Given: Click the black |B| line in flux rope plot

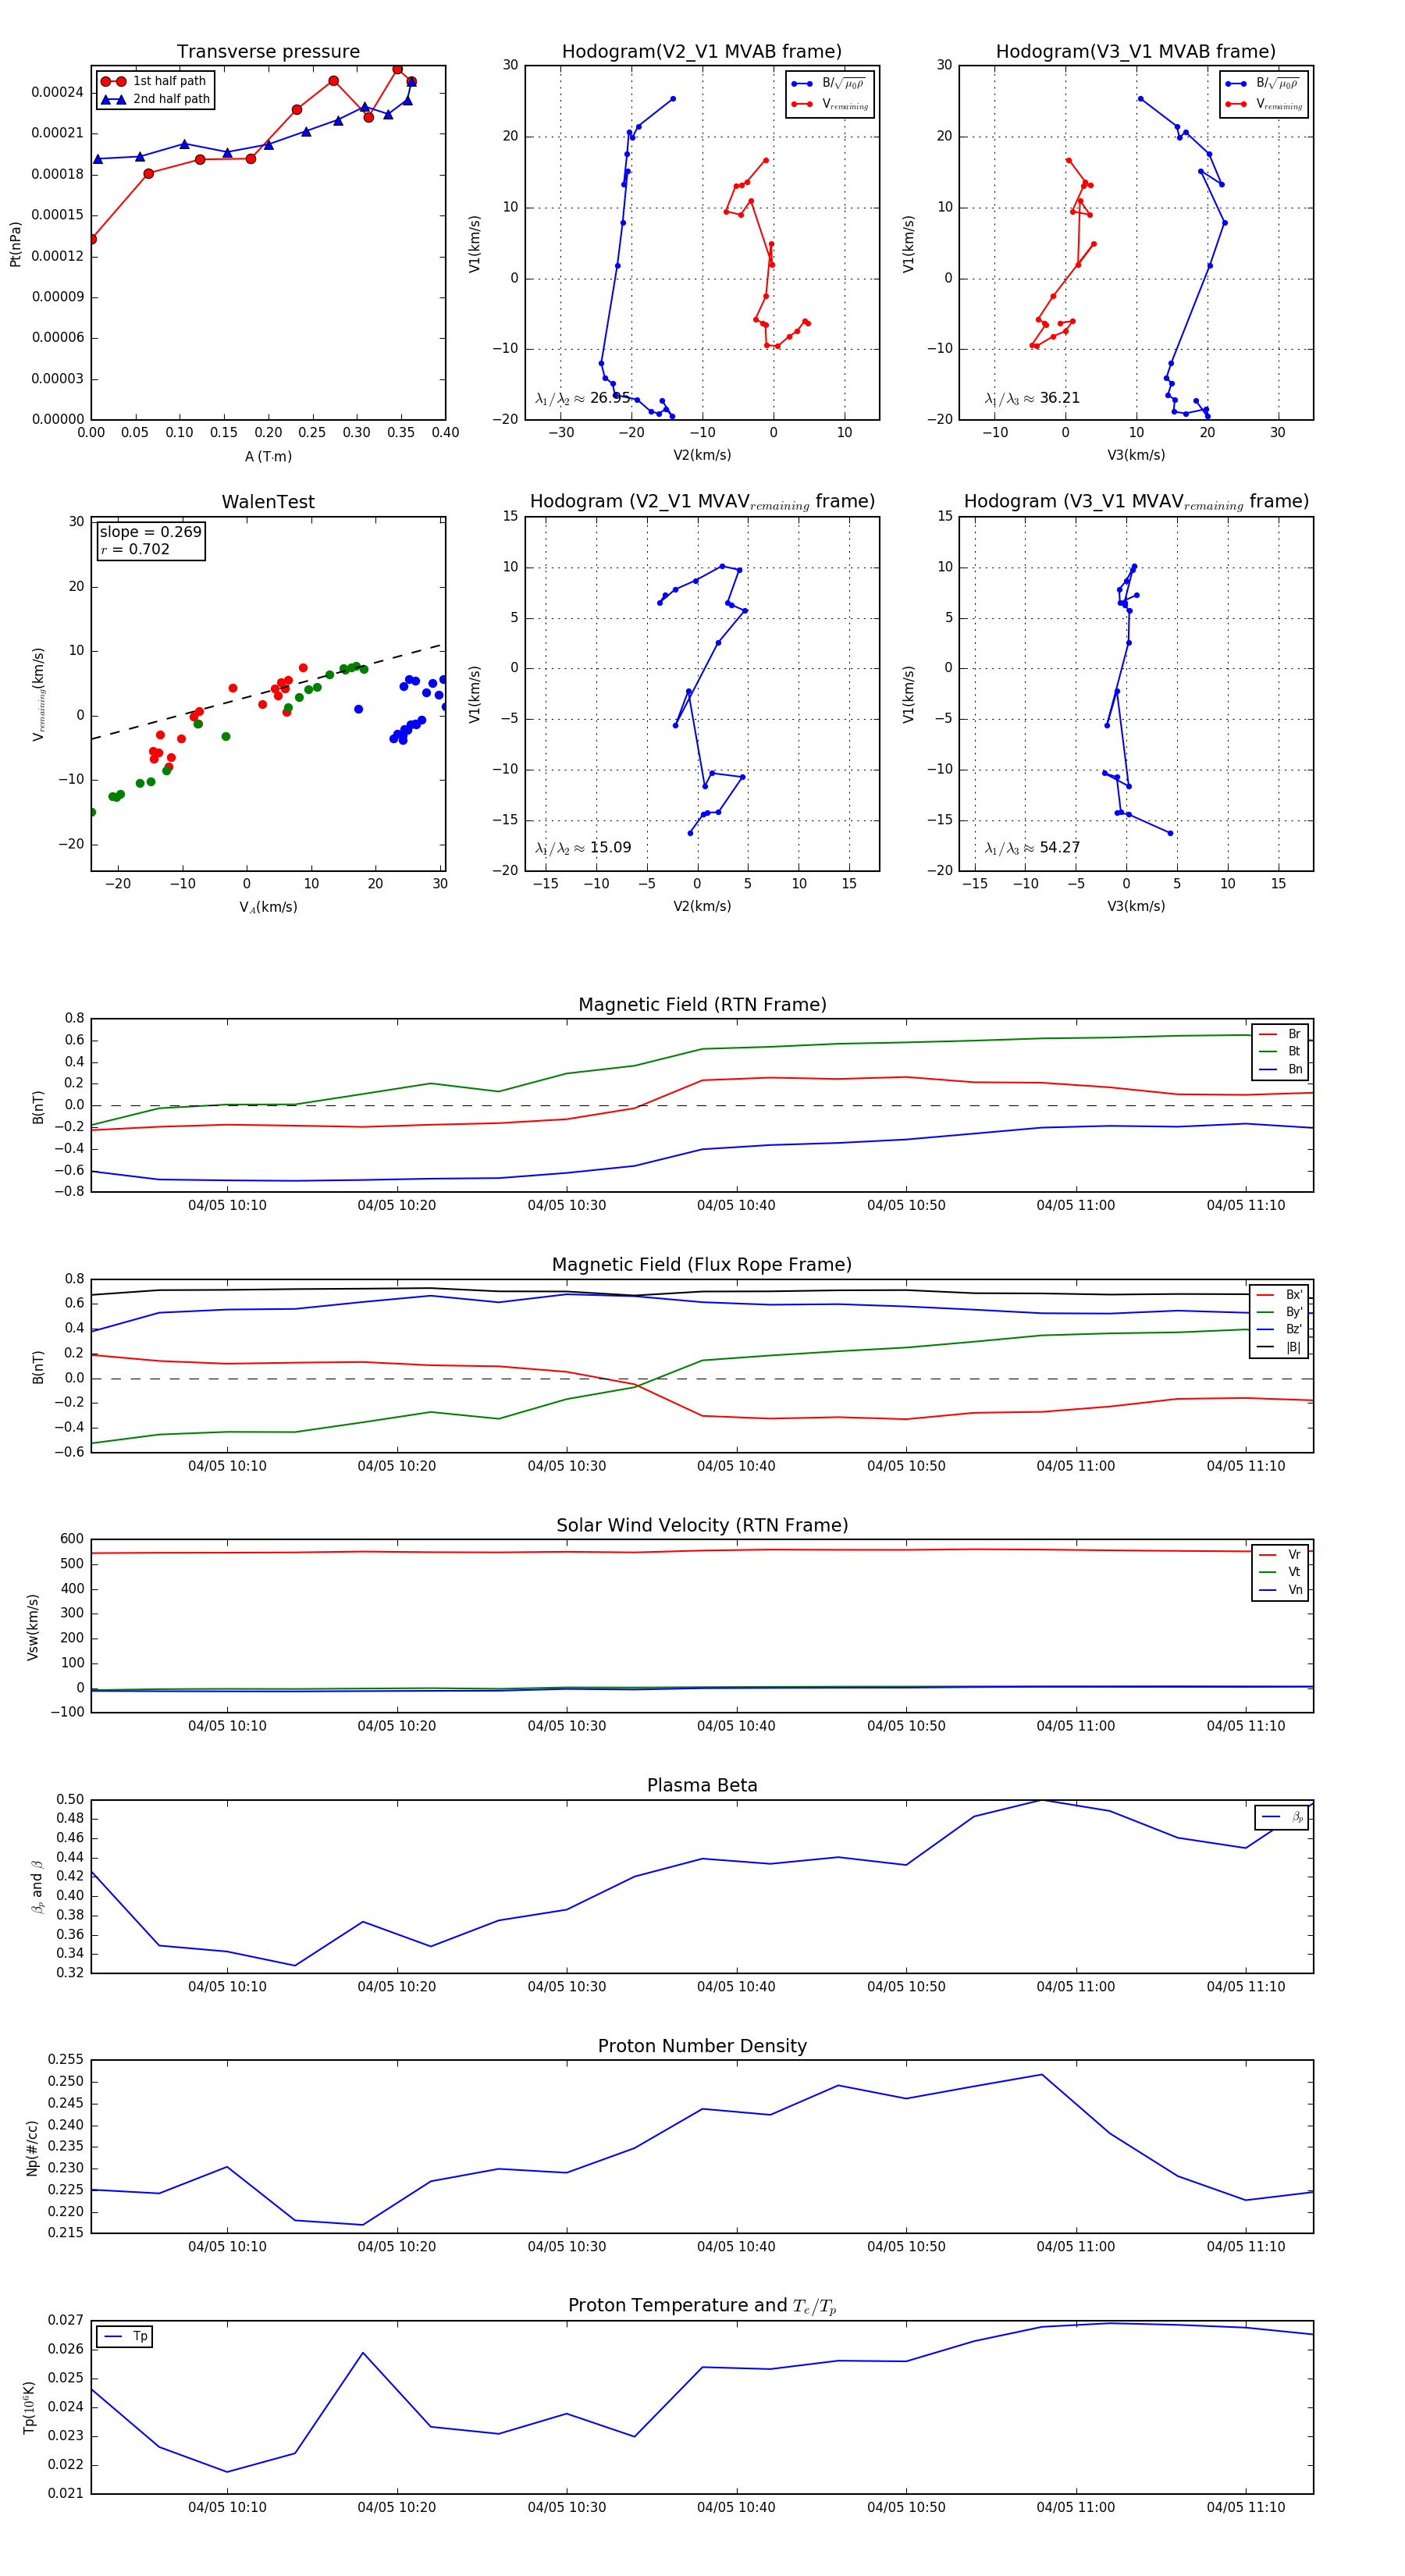Looking at the screenshot, I should point(702,1292).
